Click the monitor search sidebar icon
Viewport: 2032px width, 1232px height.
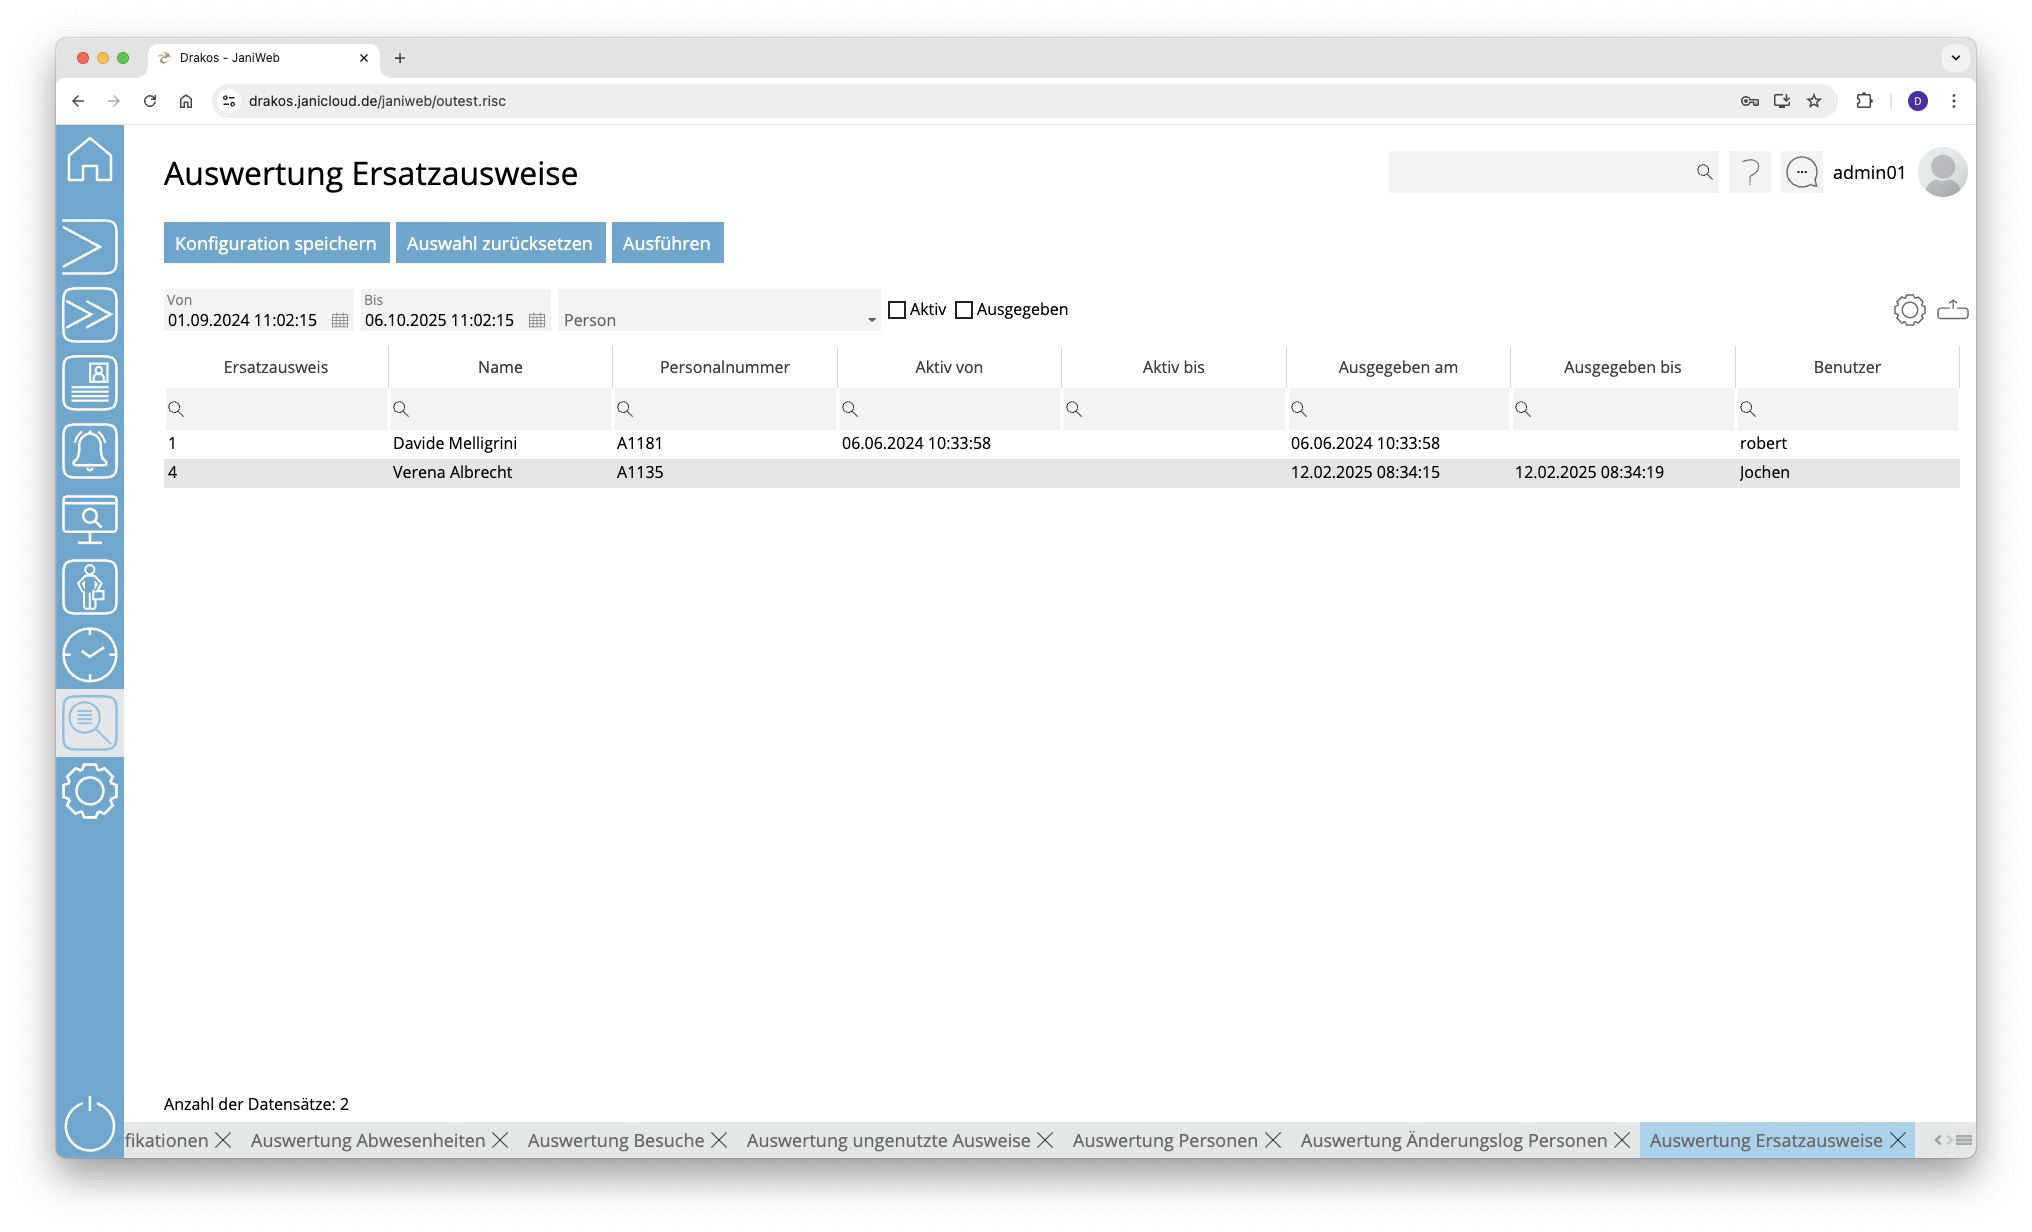[90, 519]
